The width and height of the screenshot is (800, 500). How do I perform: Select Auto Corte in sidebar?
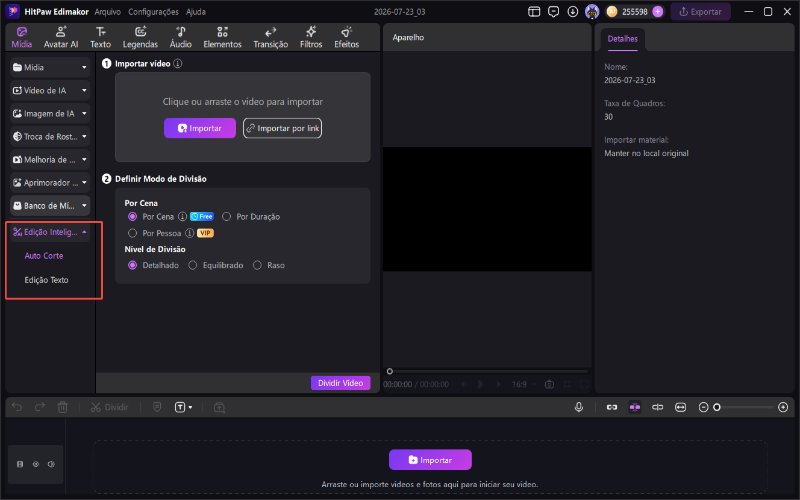click(x=44, y=256)
